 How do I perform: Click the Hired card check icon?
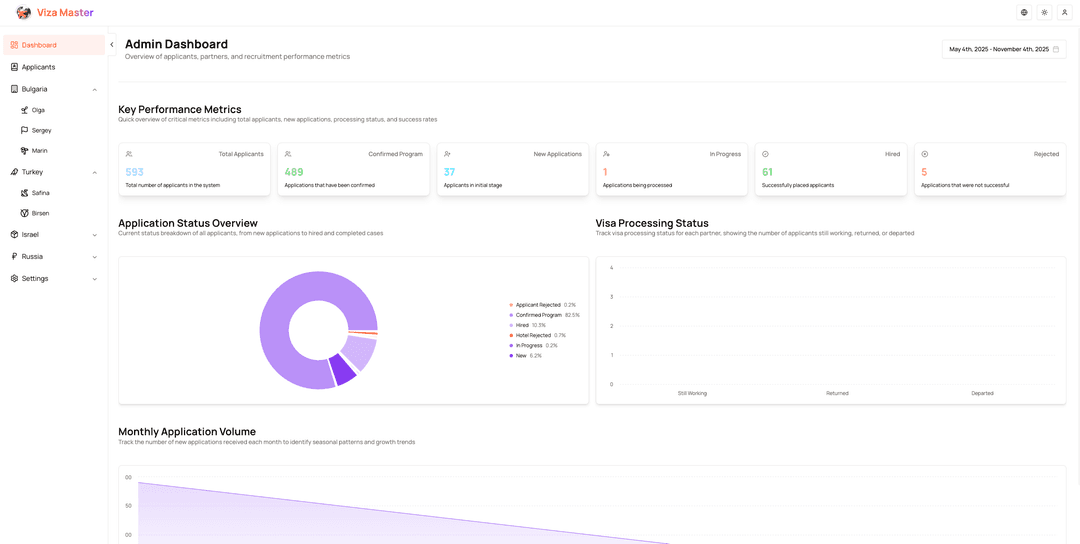coord(765,154)
